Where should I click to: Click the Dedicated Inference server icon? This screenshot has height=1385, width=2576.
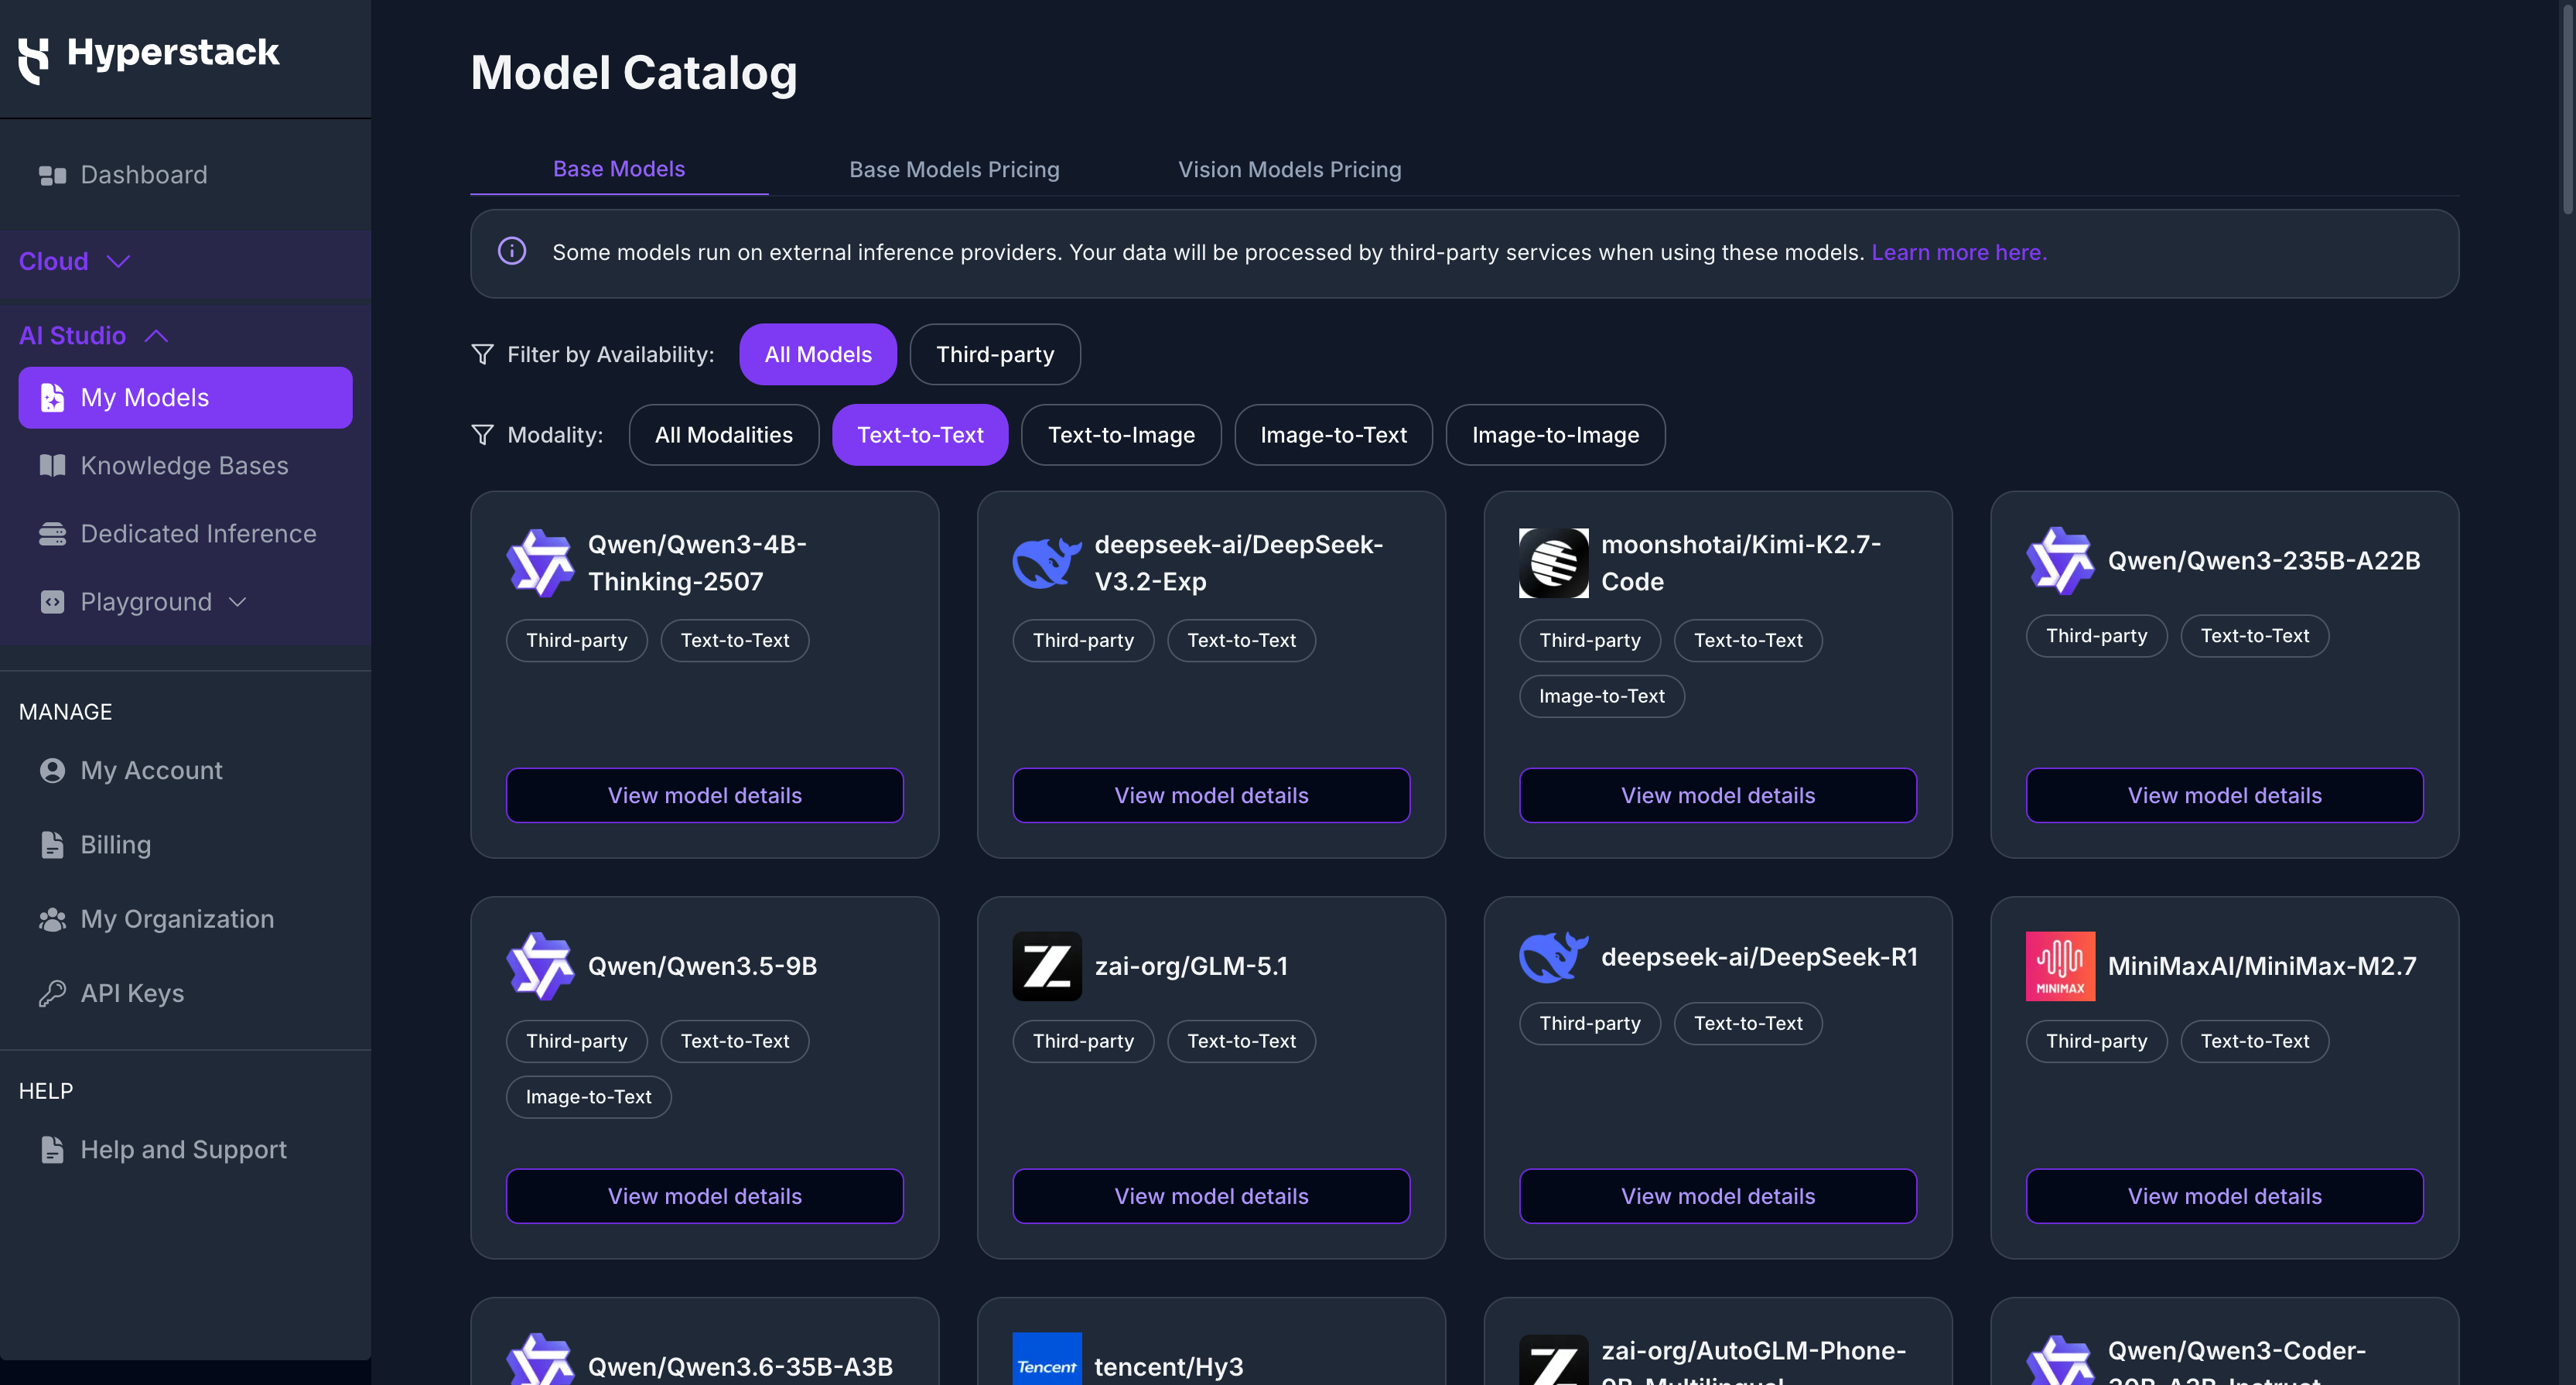(x=52, y=533)
